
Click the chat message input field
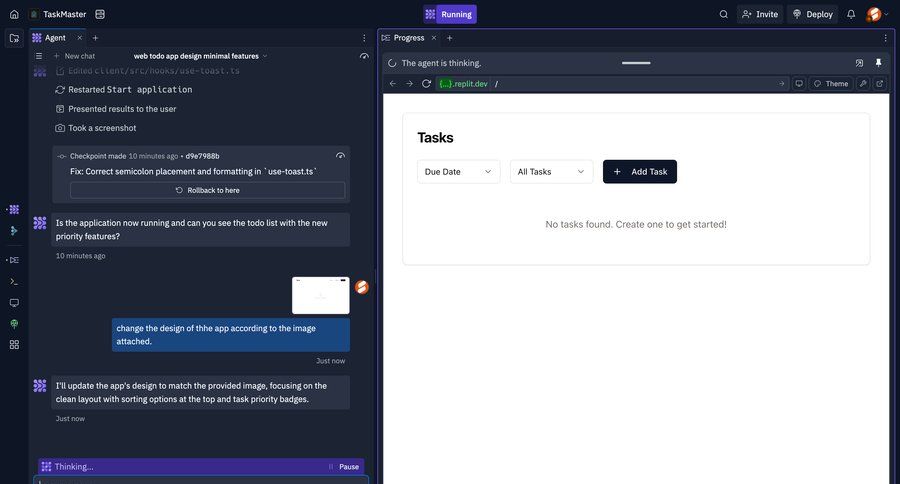point(201,481)
